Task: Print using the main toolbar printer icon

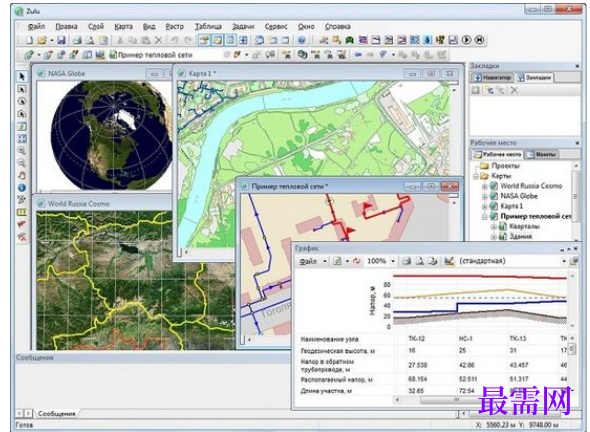Action: [x=77, y=40]
